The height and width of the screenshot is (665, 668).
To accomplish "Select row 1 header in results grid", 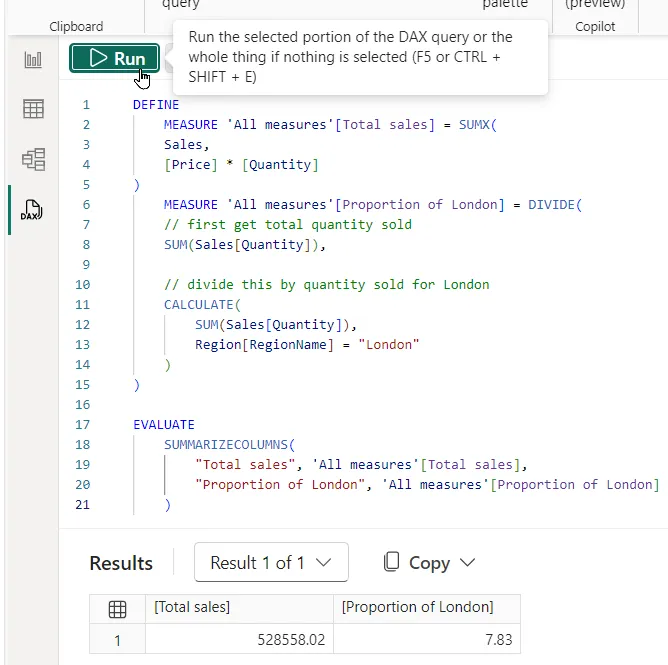I will [117, 638].
